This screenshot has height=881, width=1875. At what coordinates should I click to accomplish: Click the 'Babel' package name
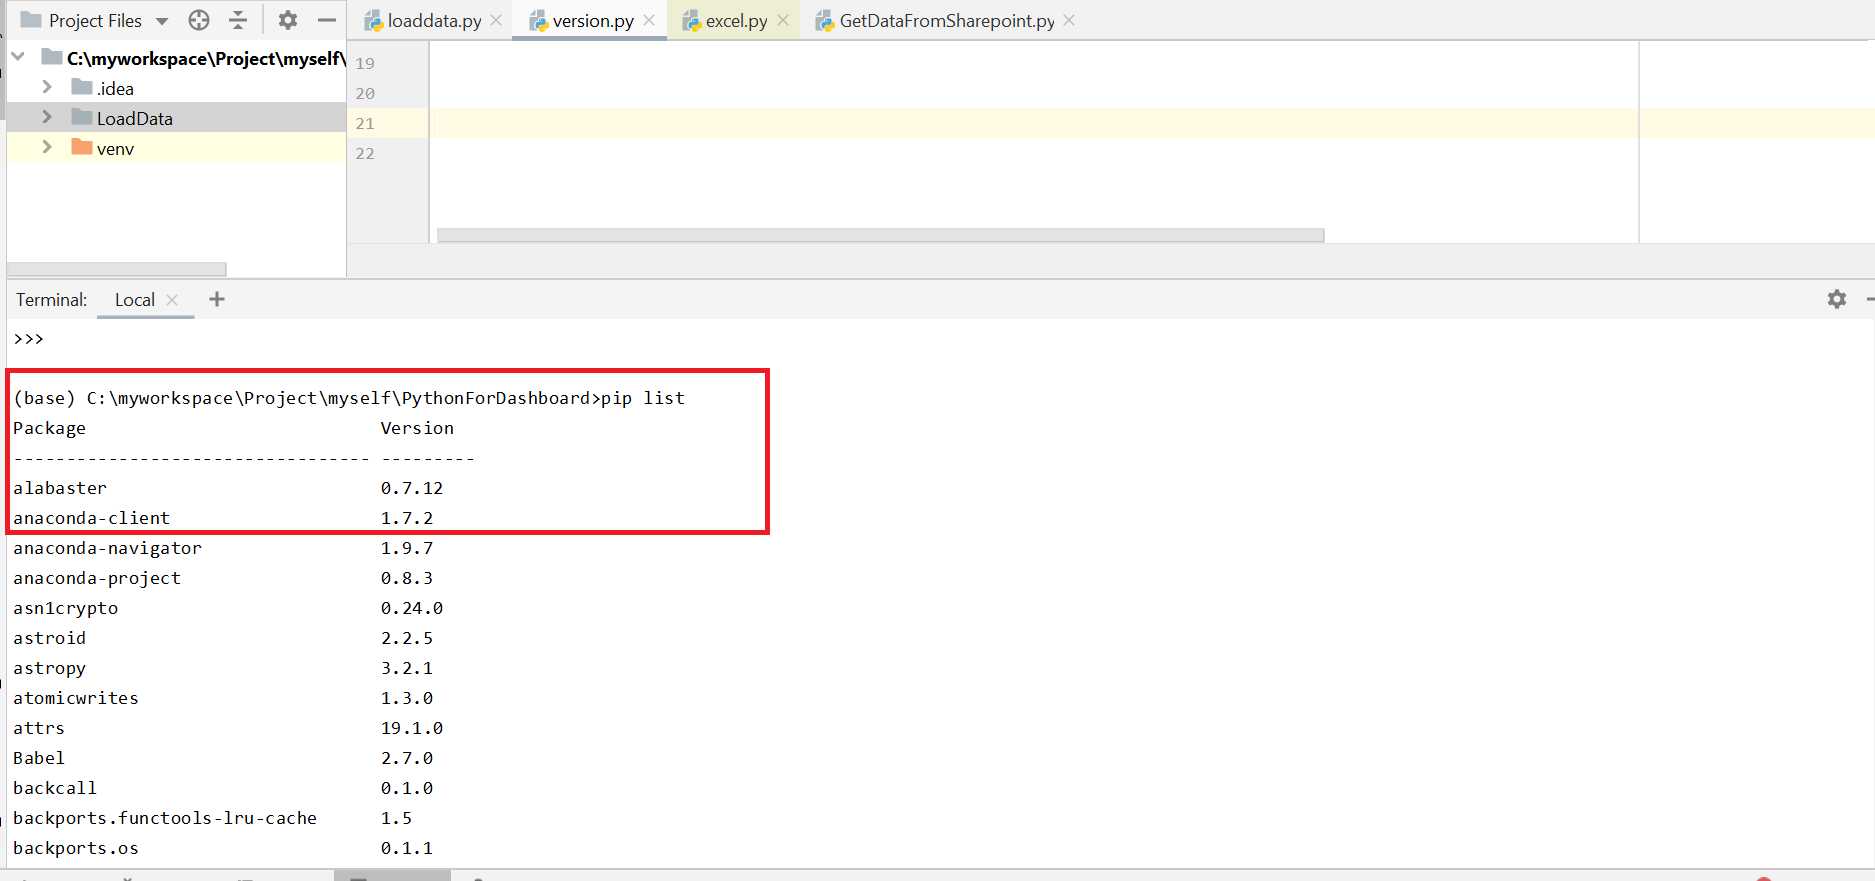(x=39, y=758)
